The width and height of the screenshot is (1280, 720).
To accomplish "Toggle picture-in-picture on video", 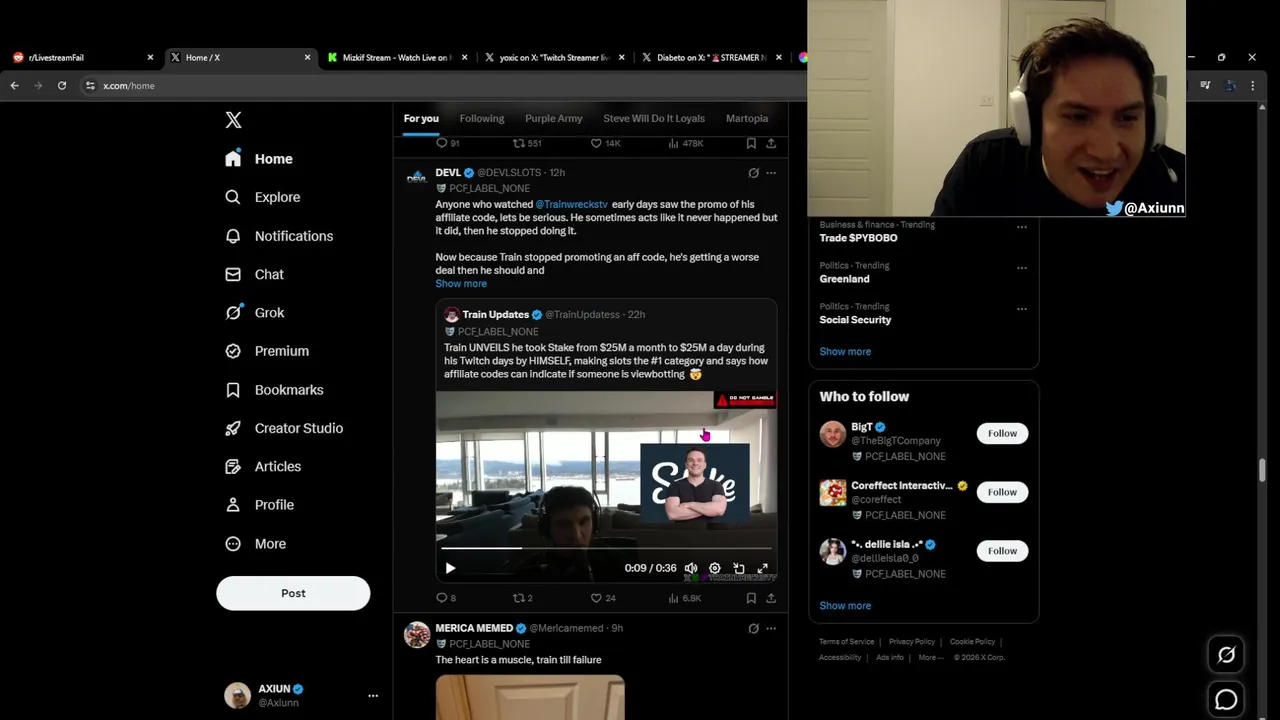I will 739,568.
